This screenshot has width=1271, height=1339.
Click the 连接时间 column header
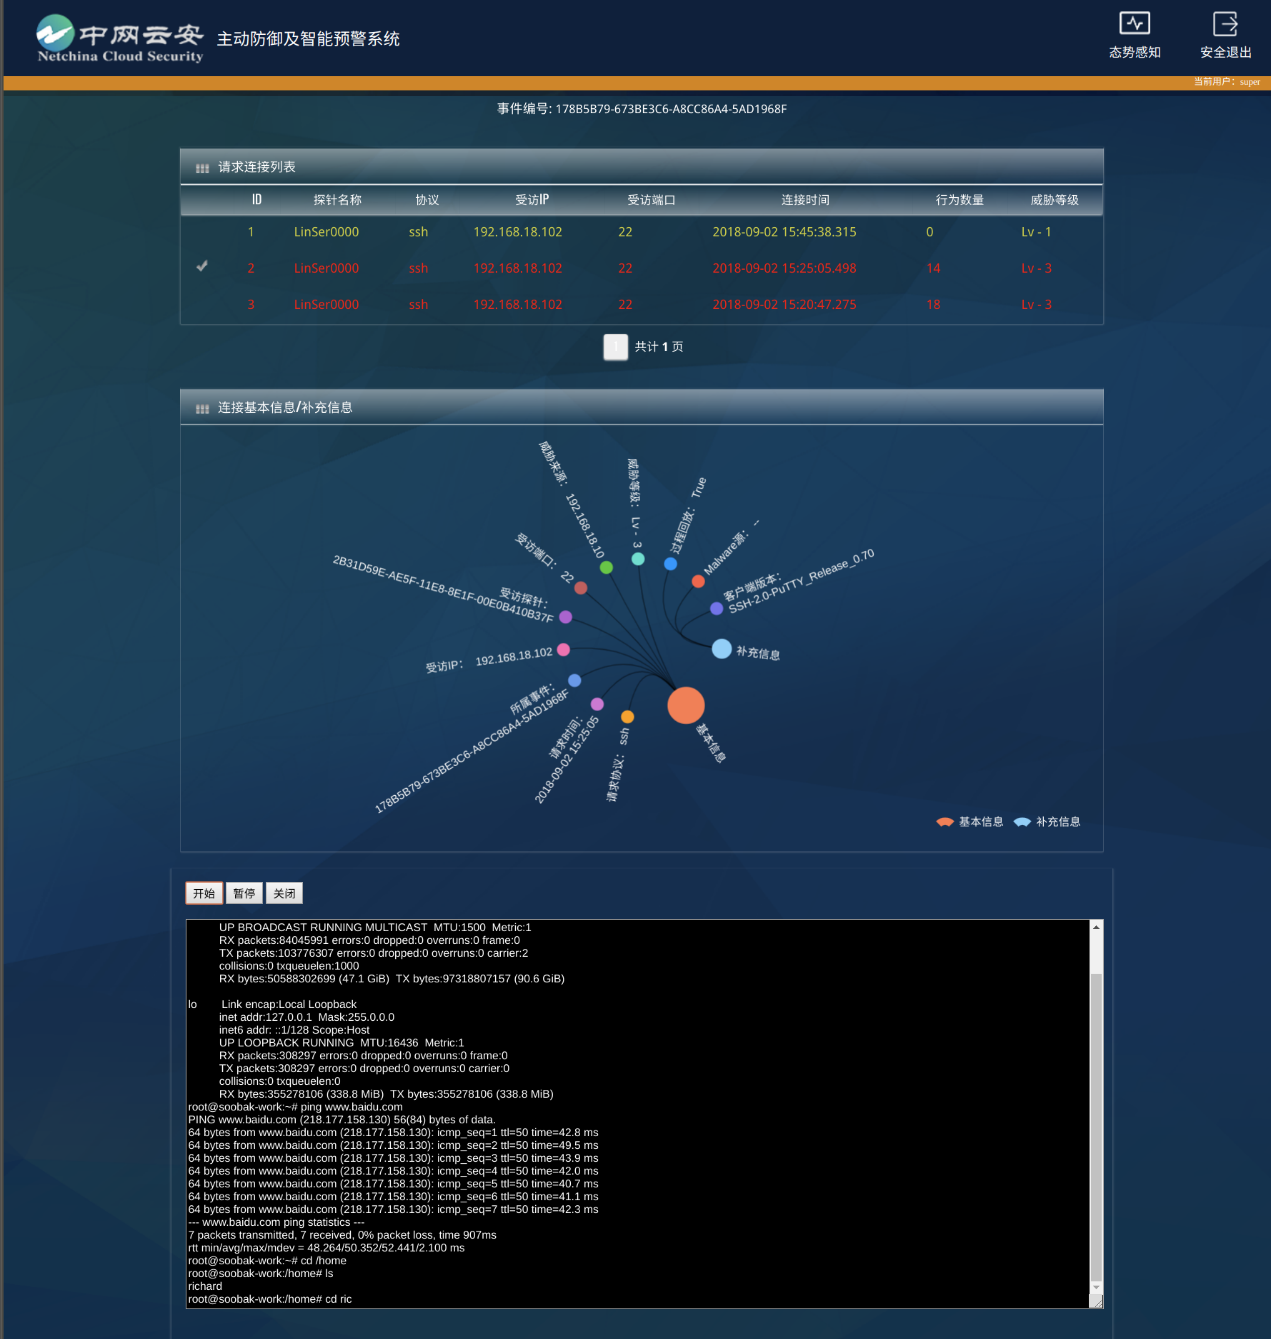pyautogui.click(x=805, y=200)
